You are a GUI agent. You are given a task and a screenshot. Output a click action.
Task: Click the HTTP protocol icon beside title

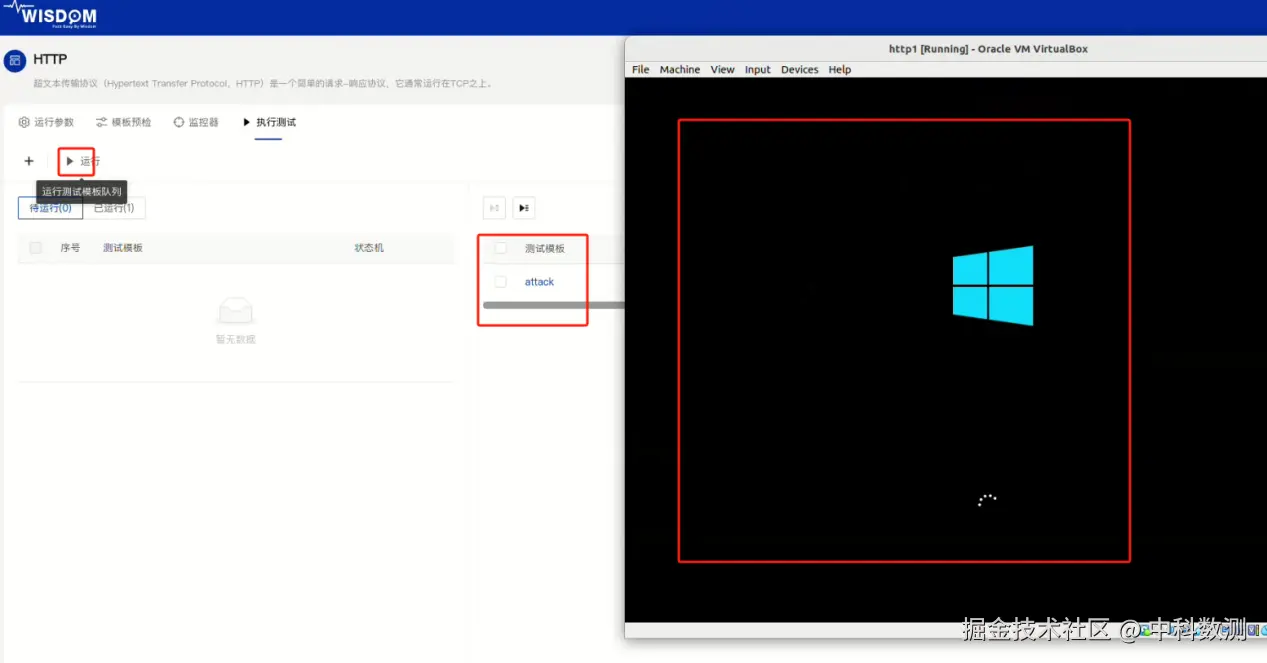(x=15, y=61)
